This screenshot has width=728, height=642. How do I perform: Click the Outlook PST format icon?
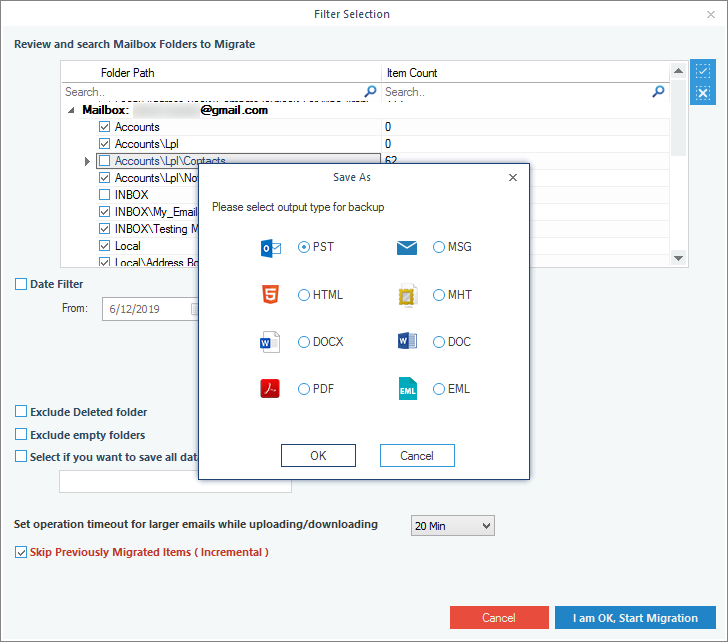pyautogui.click(x=270, y=248)
